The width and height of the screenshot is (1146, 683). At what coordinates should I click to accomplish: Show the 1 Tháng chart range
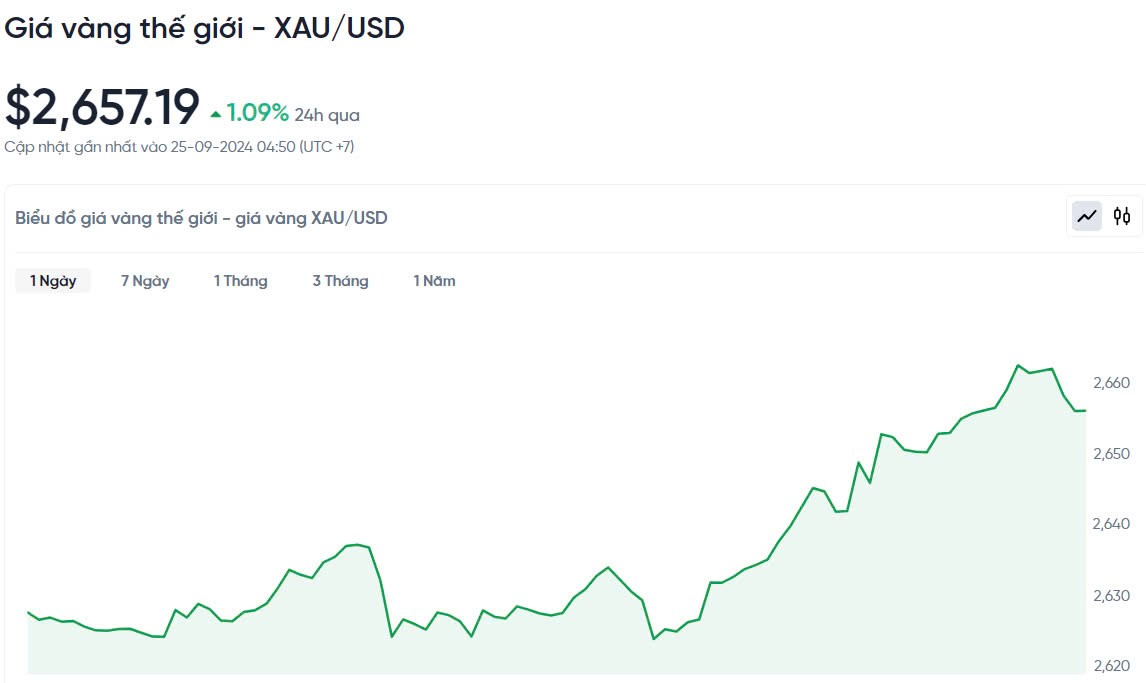tap(240, 281)
